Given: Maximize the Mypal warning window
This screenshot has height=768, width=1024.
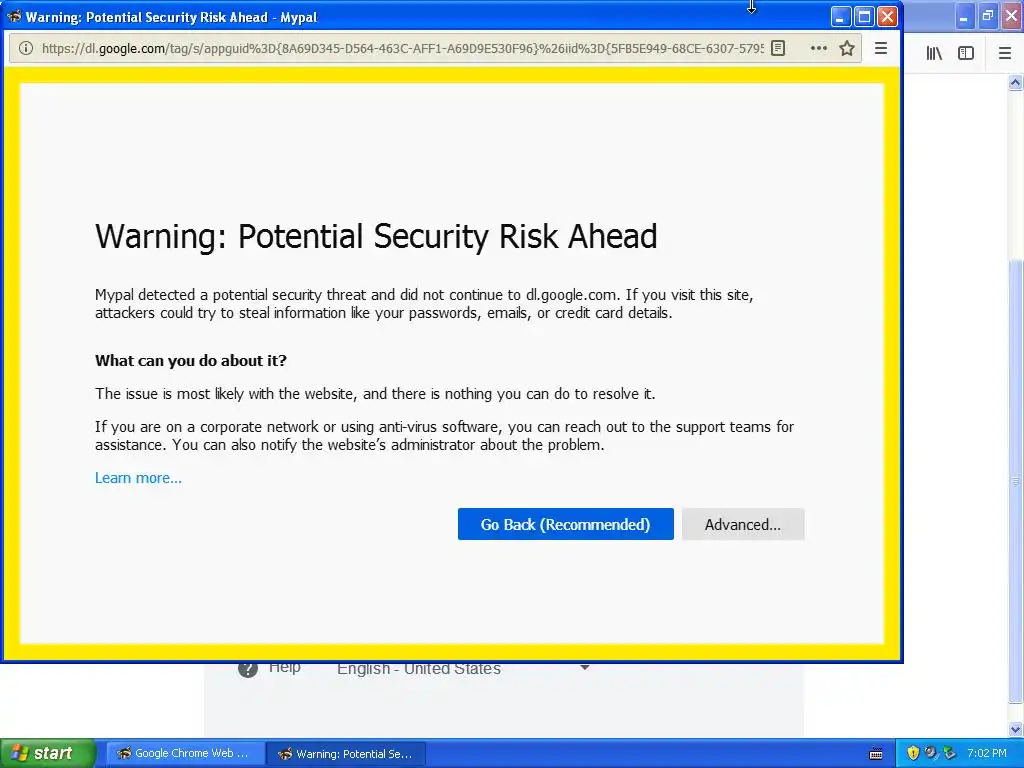Looking at the screenshot, I should [864, 17].
